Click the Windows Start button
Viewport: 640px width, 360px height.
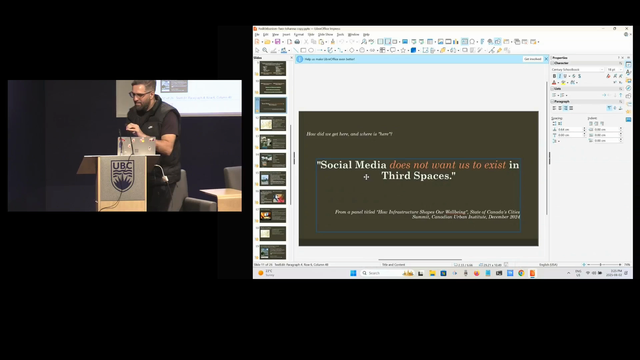coord(353,273)
